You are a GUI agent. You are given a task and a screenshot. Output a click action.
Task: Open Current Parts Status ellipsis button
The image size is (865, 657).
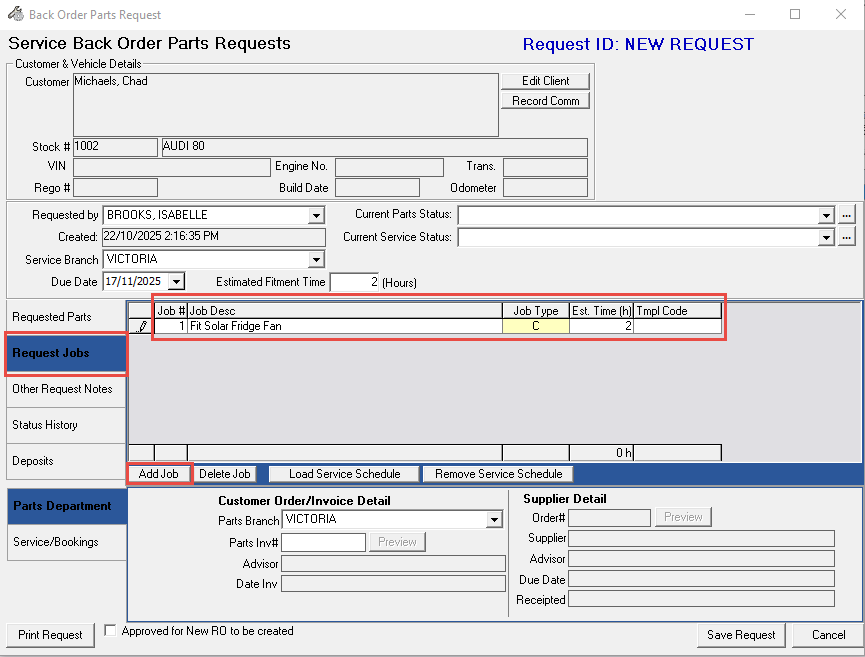click(x=847, y=215)
